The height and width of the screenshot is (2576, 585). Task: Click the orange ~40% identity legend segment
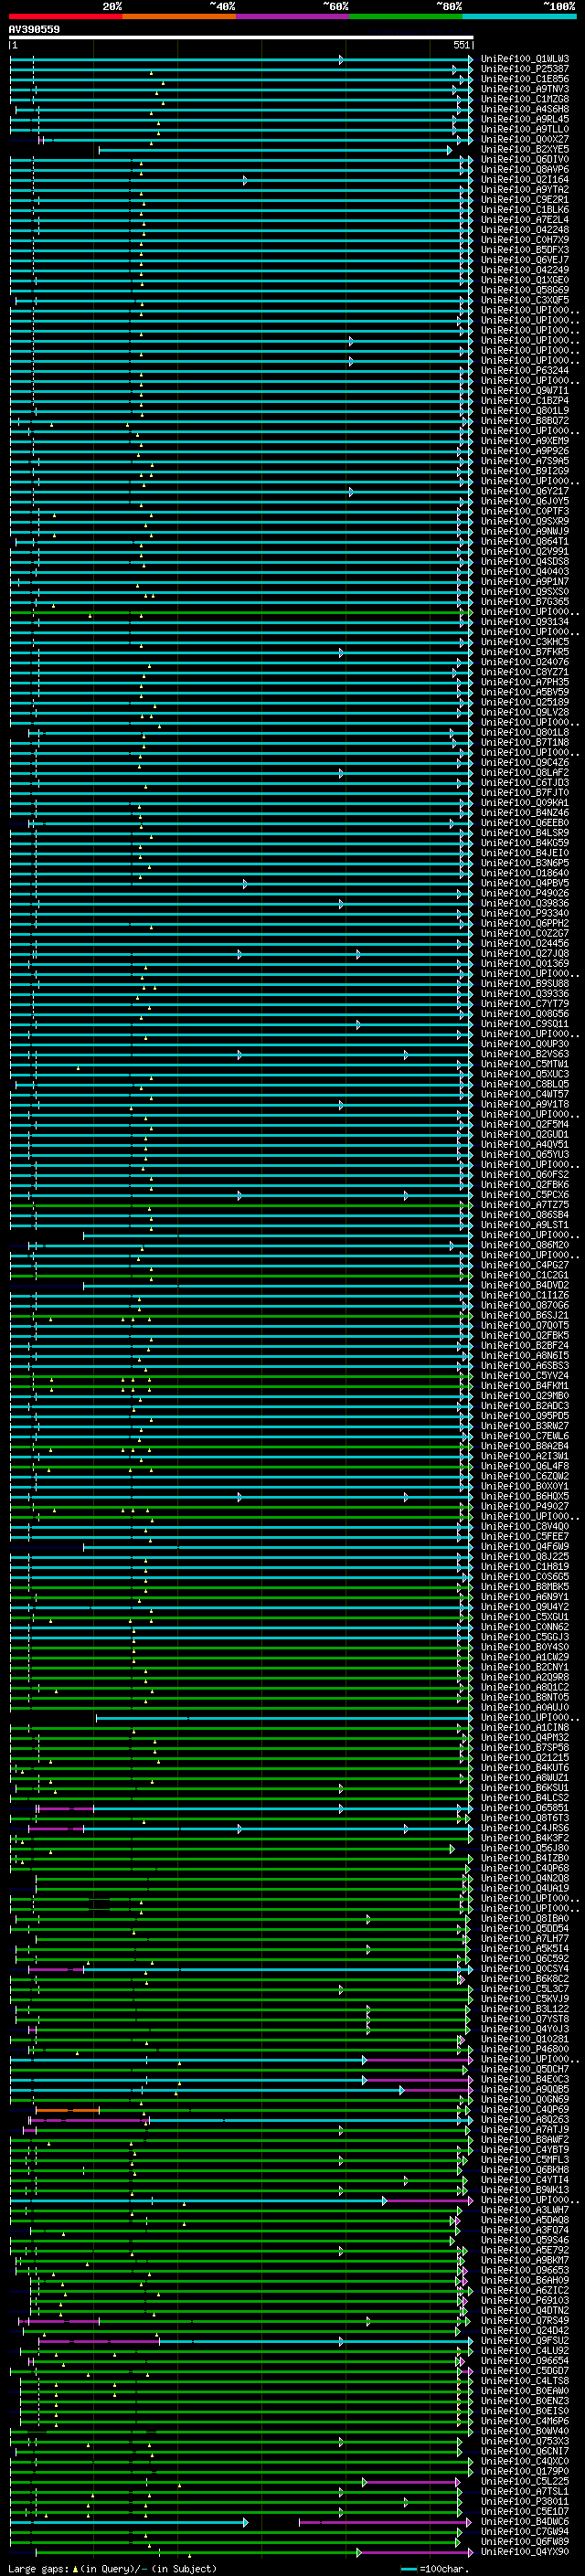(179, 16)
